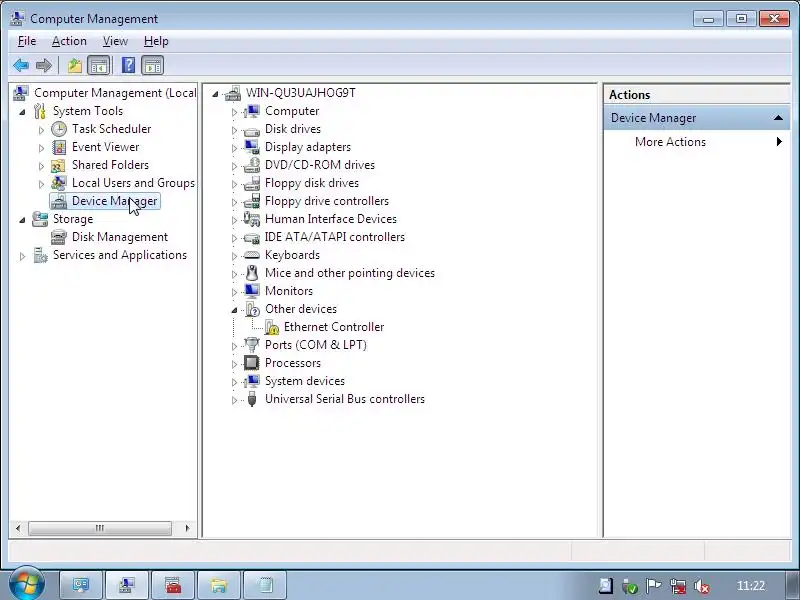
Task: Expand the Computer device category
Action: [234, 112]
